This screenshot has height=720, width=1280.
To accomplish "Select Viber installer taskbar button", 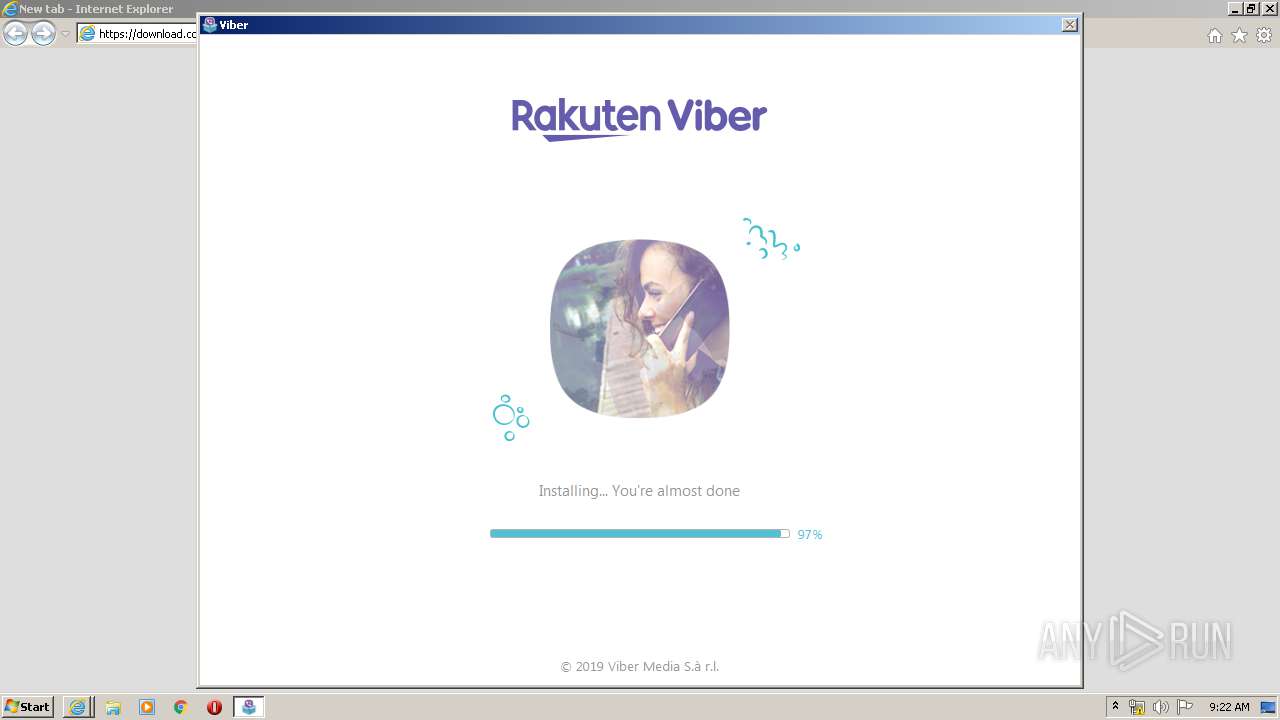I will [x=249, y=707].
